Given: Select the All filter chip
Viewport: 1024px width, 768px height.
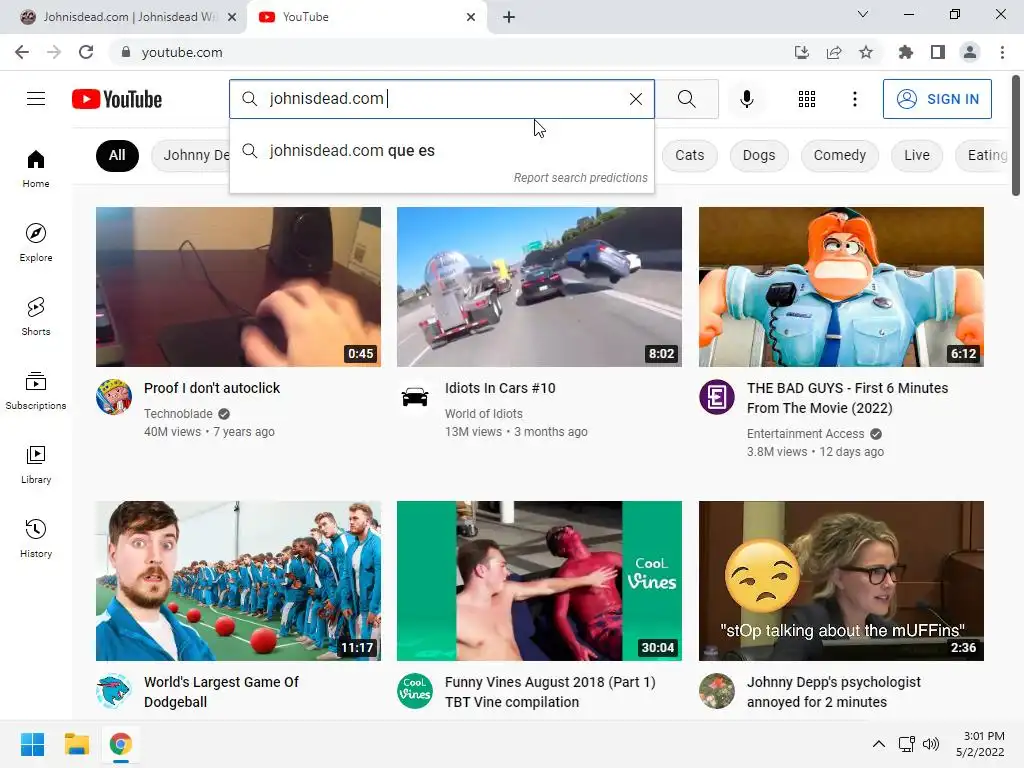Looking at the screenshot, I should [117, 155].
